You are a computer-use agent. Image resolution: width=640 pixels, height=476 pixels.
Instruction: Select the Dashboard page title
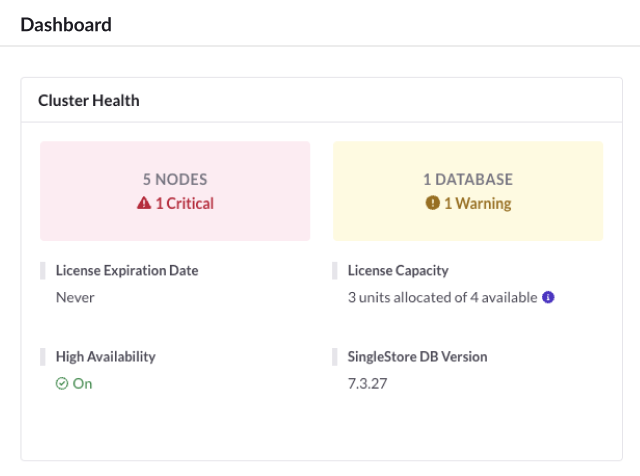coord(66,25)
